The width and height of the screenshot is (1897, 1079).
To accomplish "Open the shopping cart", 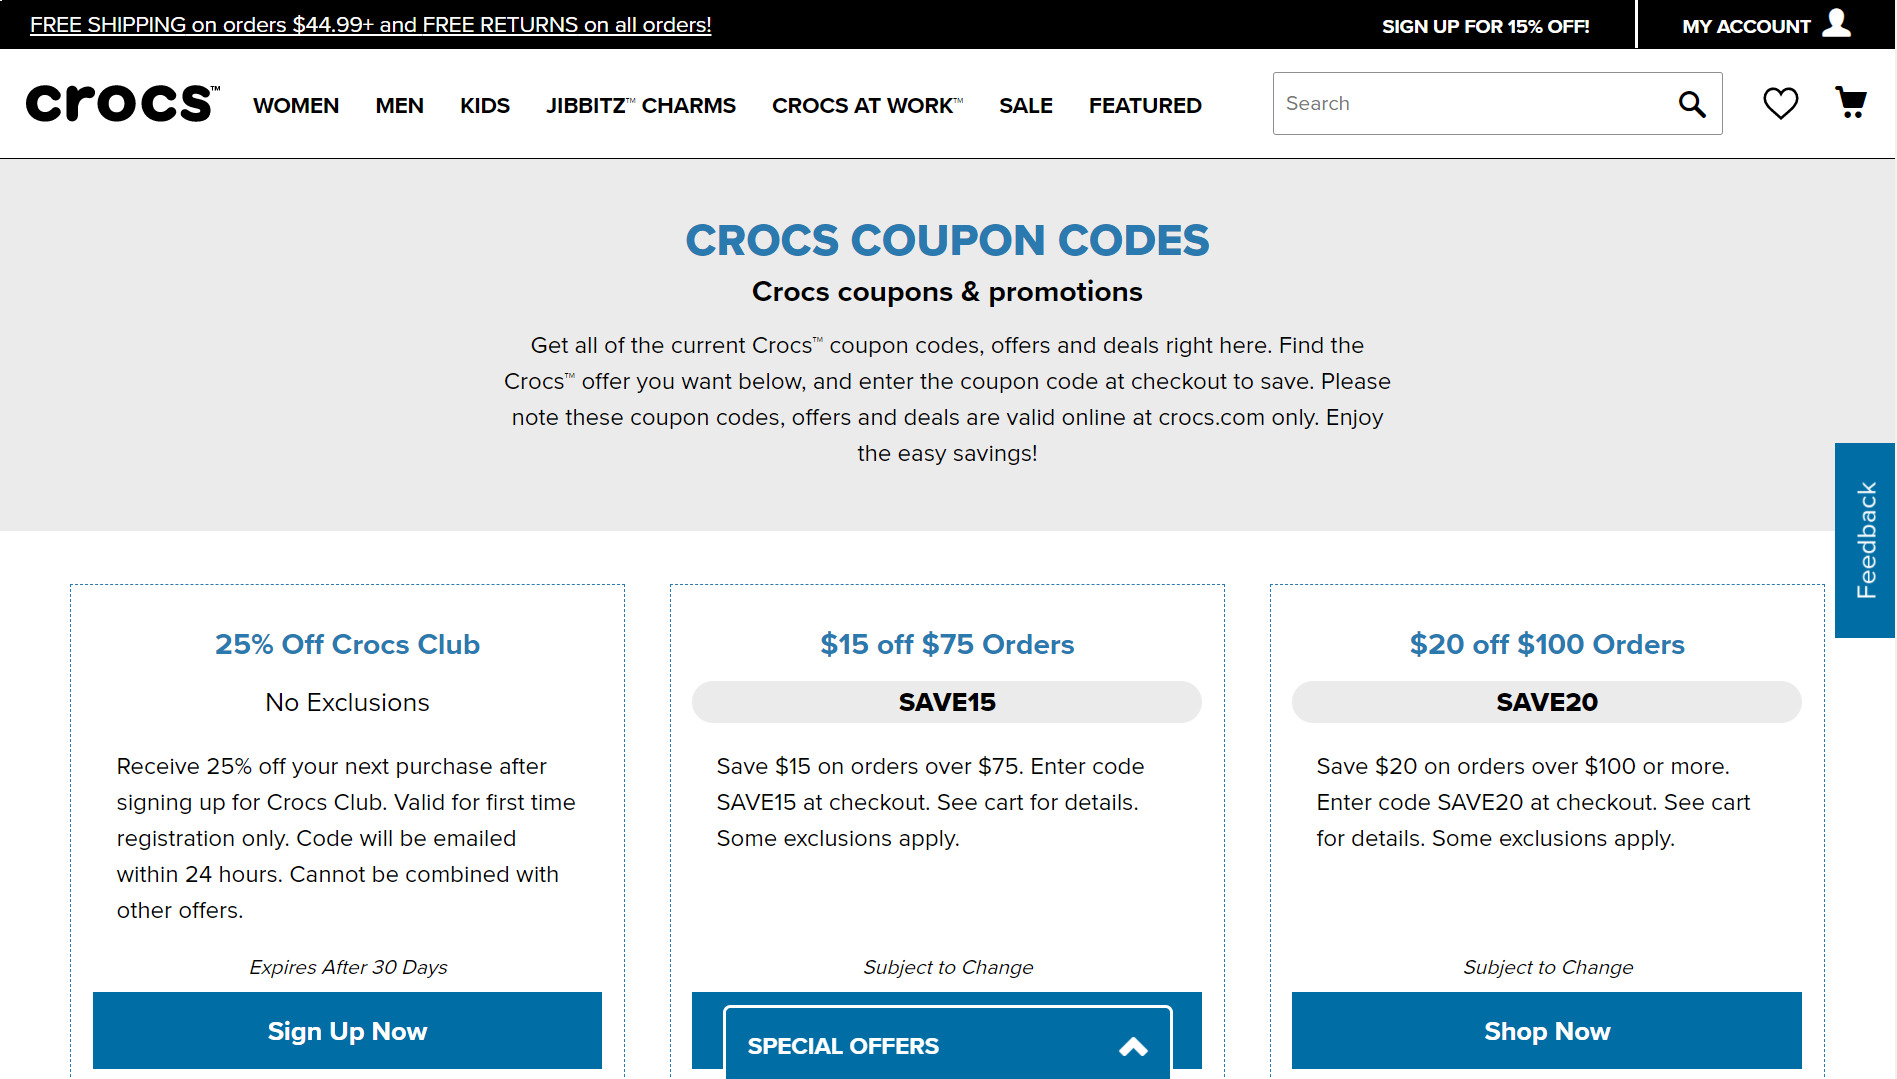I will tap(1851, 103).
